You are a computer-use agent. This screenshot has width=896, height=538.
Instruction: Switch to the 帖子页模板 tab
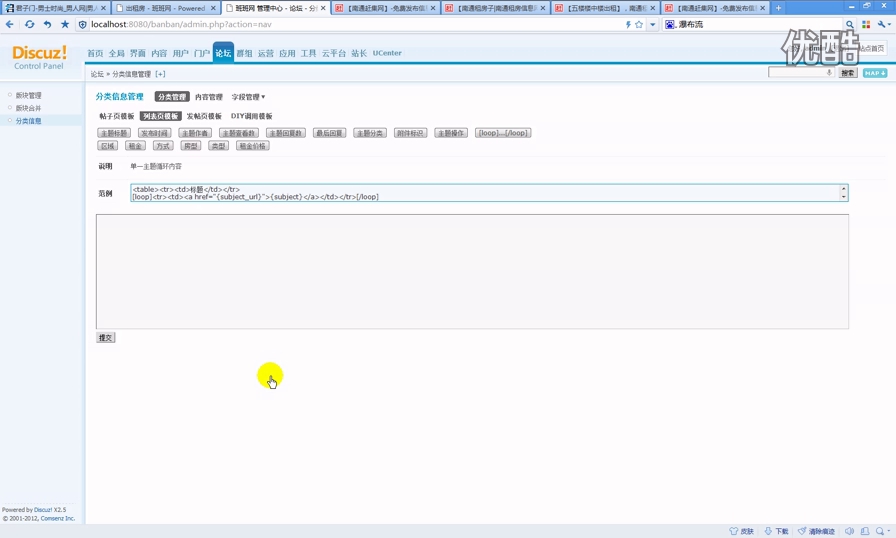tap(116, 116)
